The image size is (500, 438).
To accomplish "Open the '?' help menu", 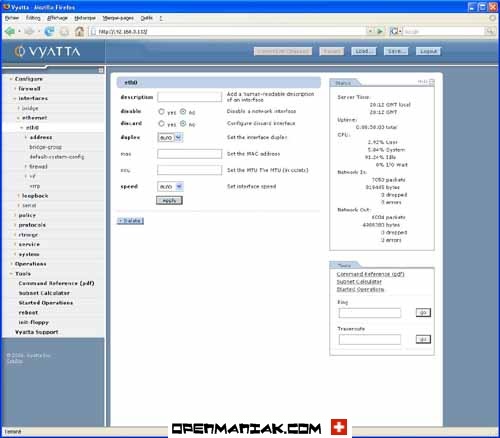I will [161, 18].
